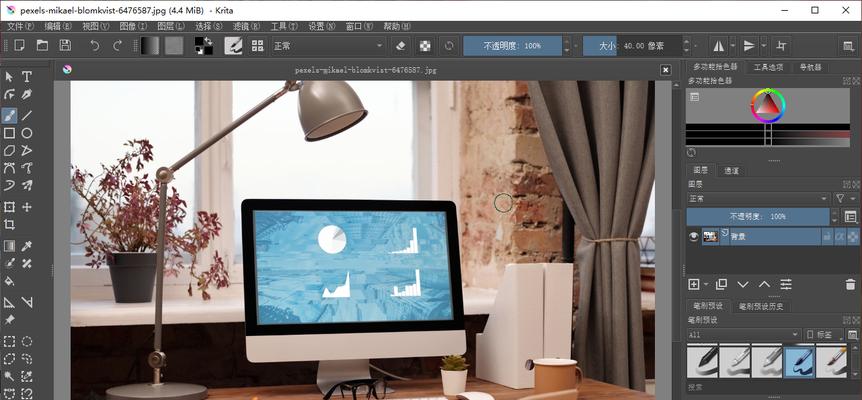Toggle eraser mode
862x400 pixels.
click(x=400, y=46)
